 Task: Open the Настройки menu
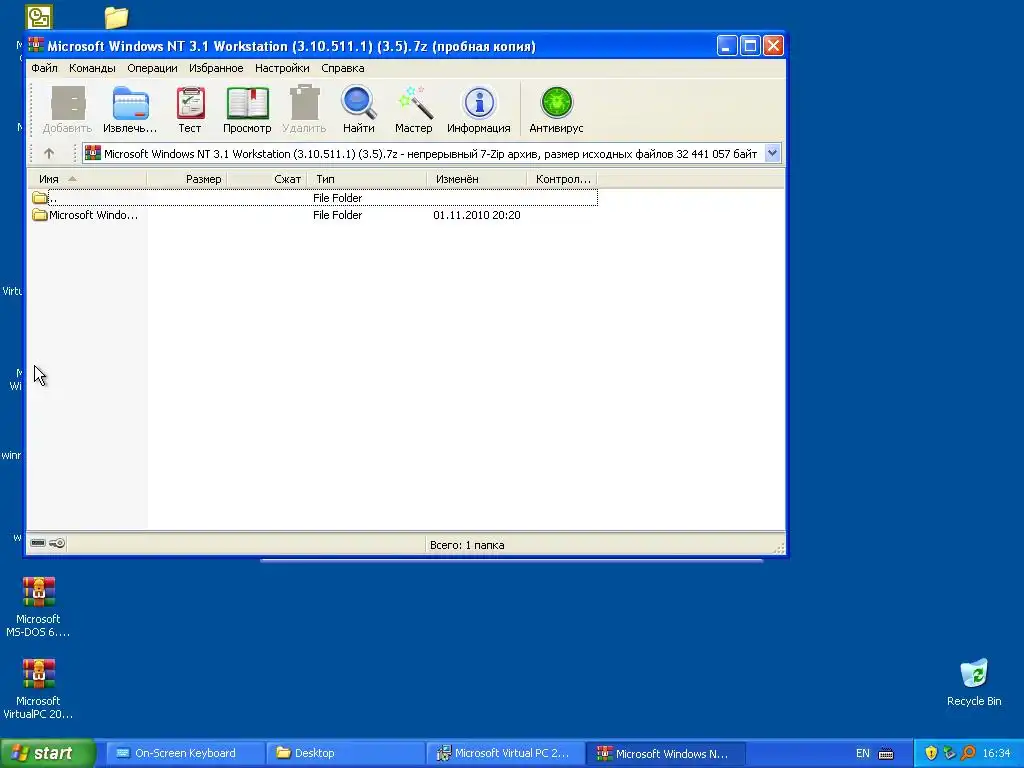coord(282,68)
